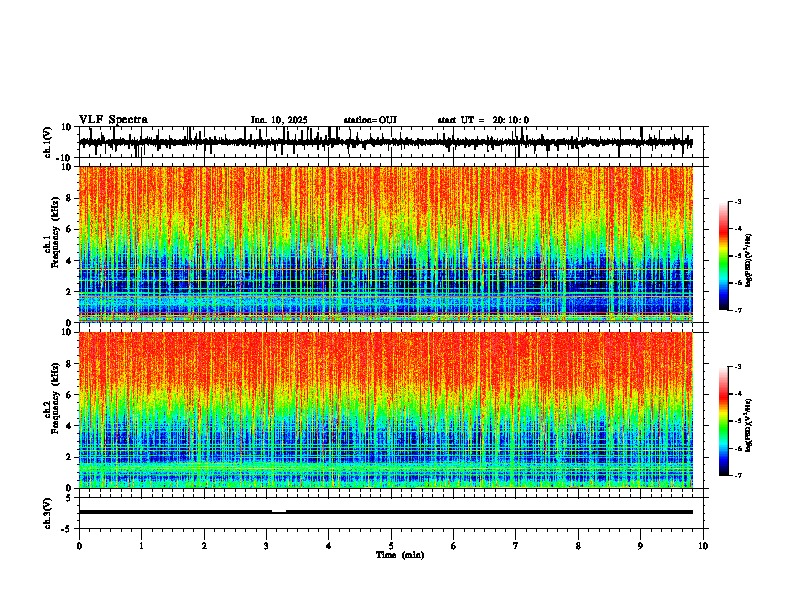This screenshot has width=792, height=612.
Task: Click the ch.2 spectrogram image
Action: [386, 410]
